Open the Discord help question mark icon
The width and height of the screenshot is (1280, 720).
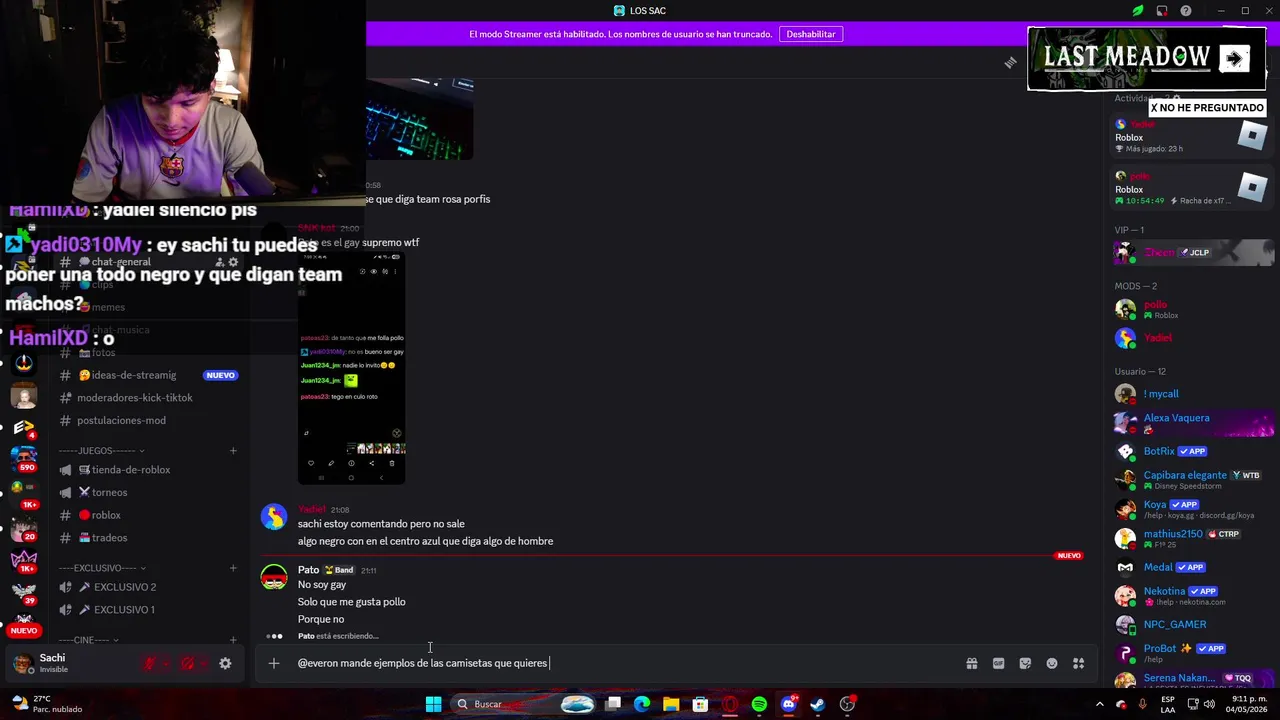pos(1186,11)
